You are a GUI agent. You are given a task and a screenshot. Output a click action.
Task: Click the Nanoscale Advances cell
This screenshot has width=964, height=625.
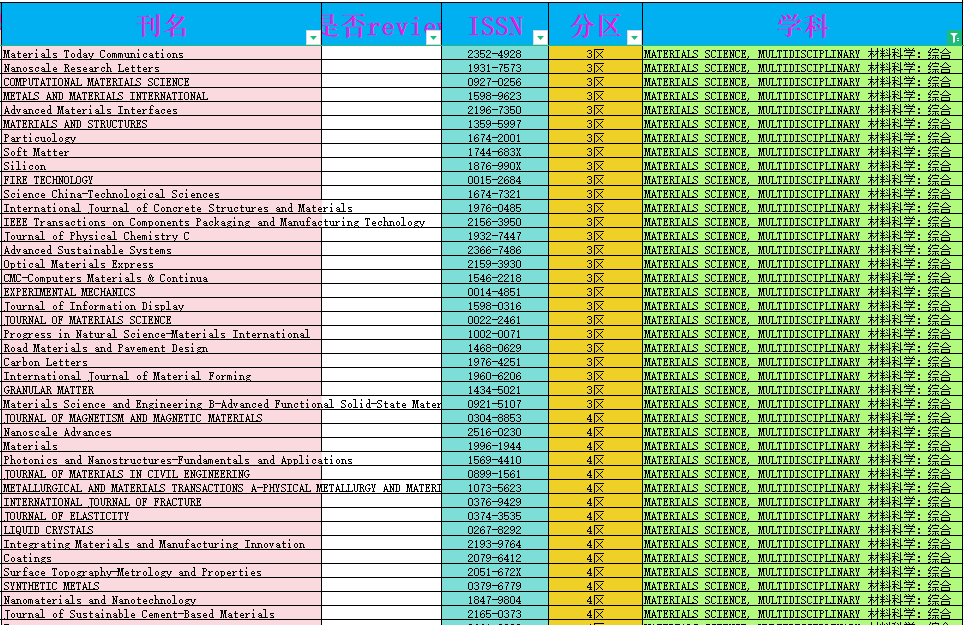(x=161, y=432)
